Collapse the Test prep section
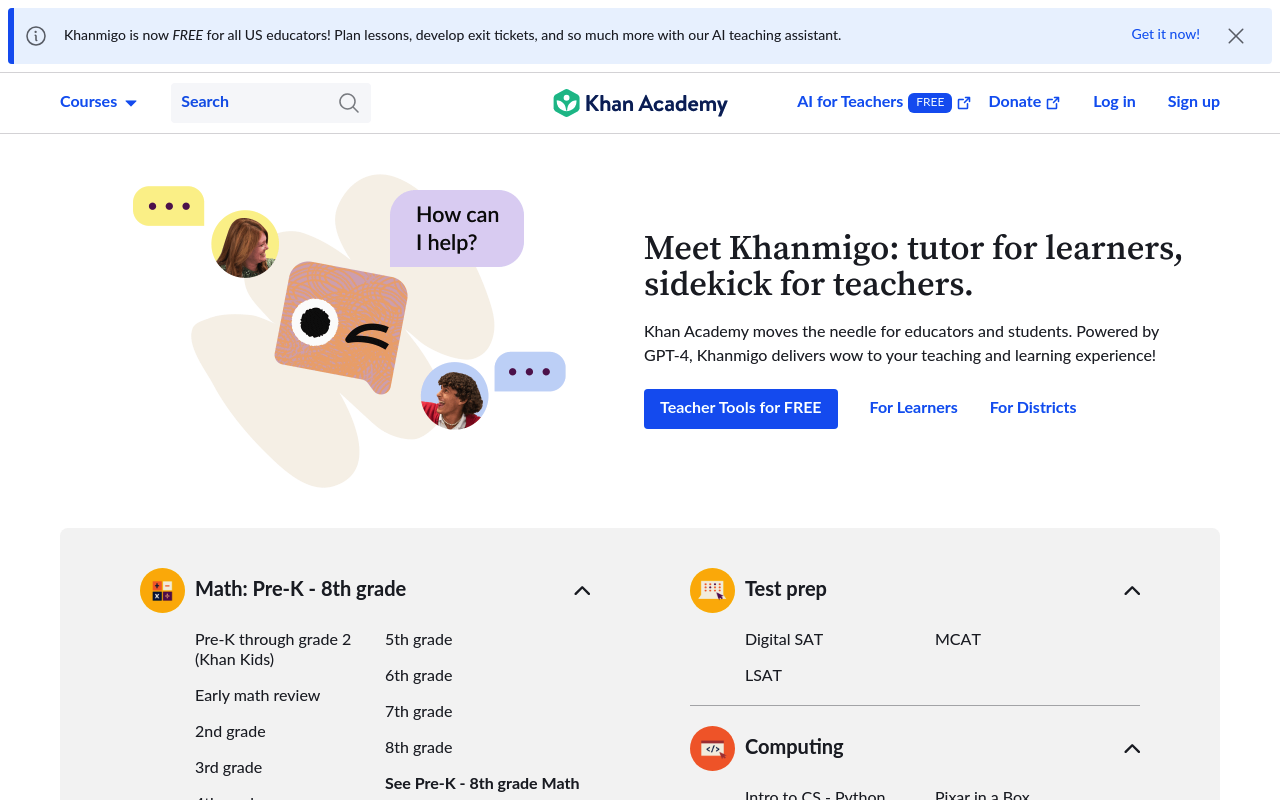 click(1132, 590)
